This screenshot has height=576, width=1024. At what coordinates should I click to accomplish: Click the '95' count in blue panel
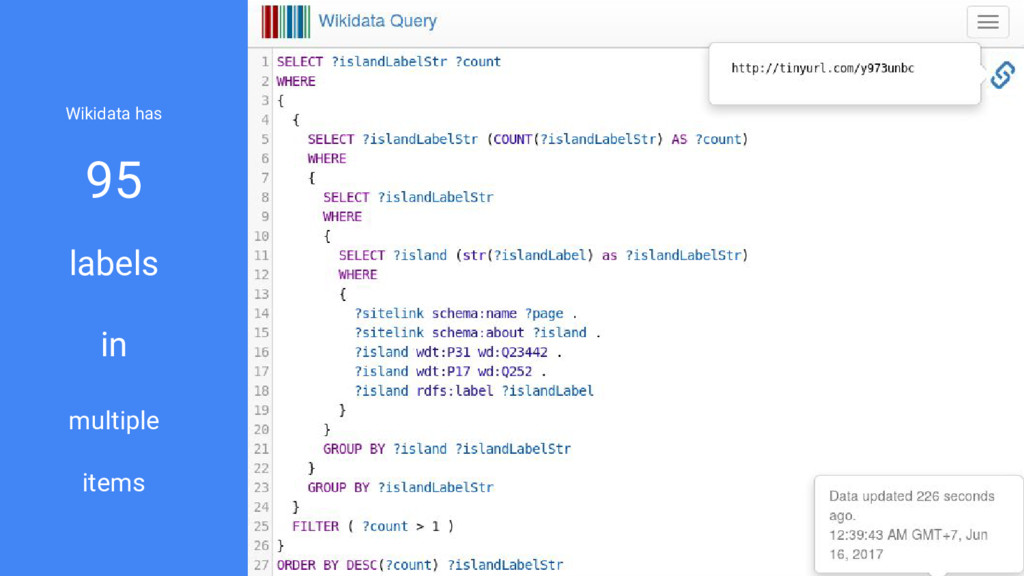(114, 180)
